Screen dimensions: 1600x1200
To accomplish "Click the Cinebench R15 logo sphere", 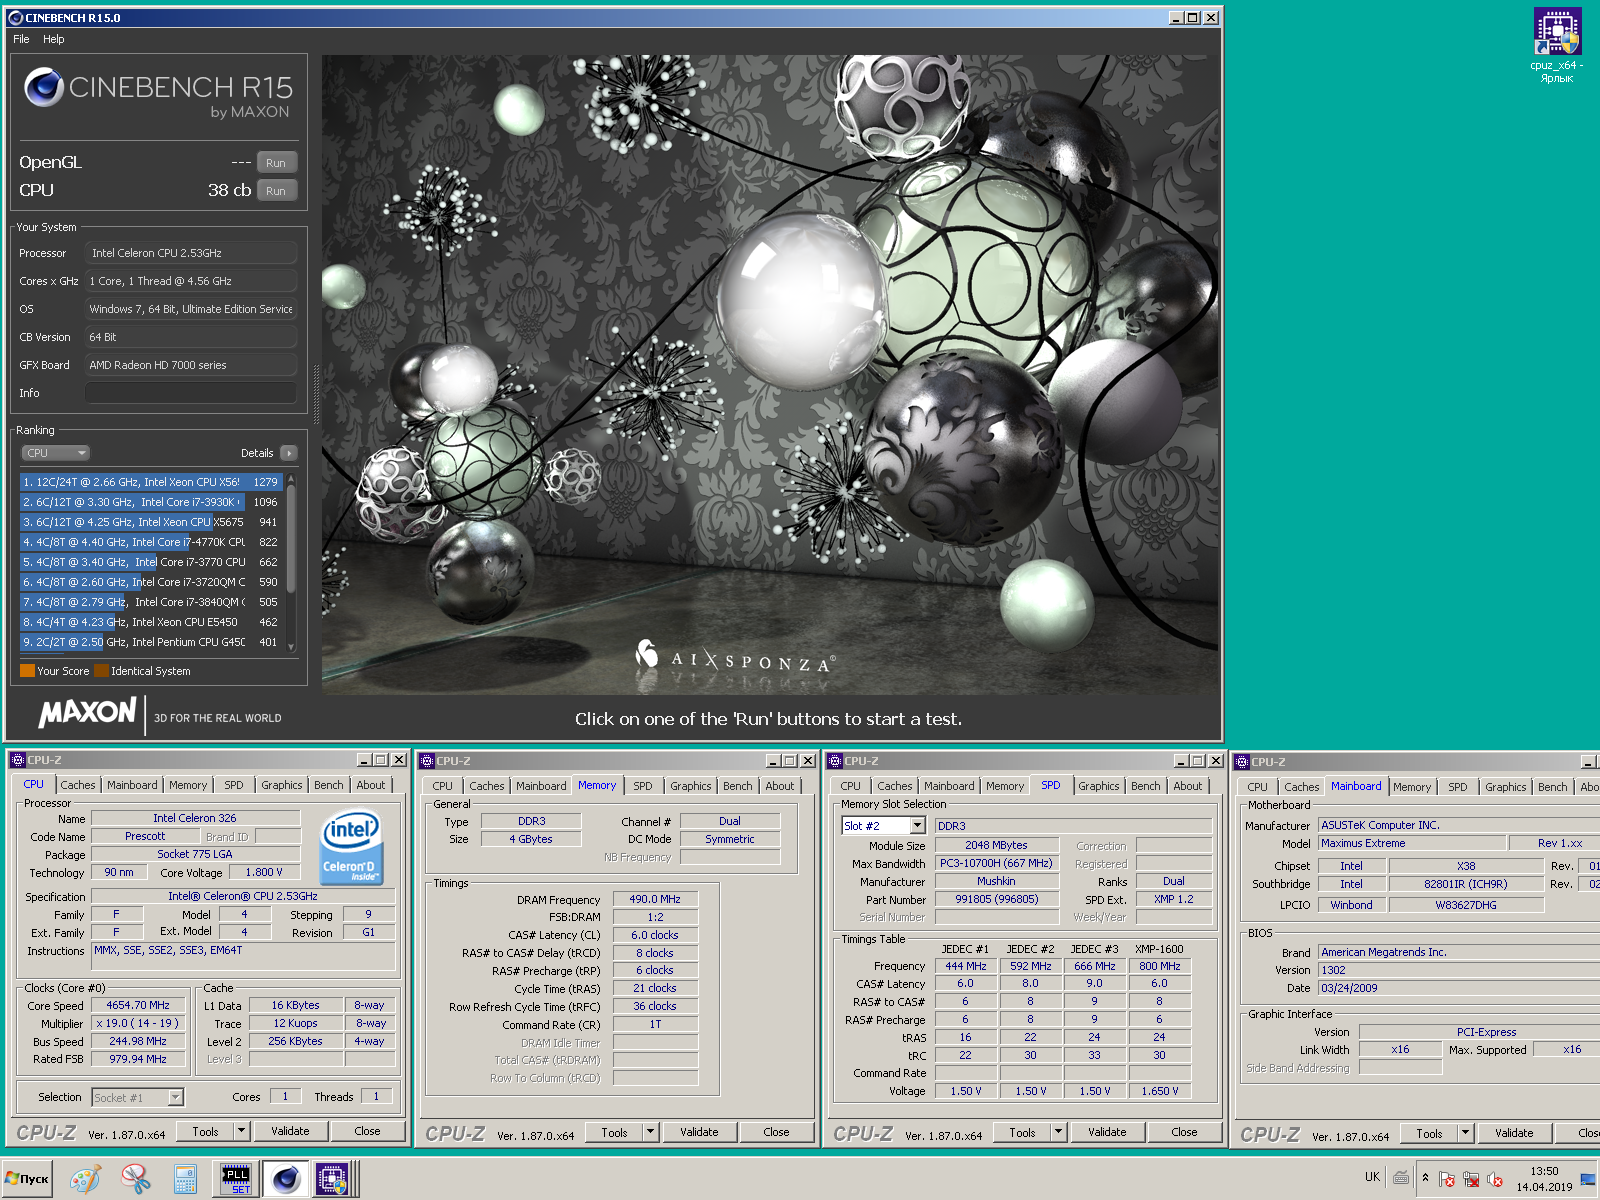I will coord(44,87).
